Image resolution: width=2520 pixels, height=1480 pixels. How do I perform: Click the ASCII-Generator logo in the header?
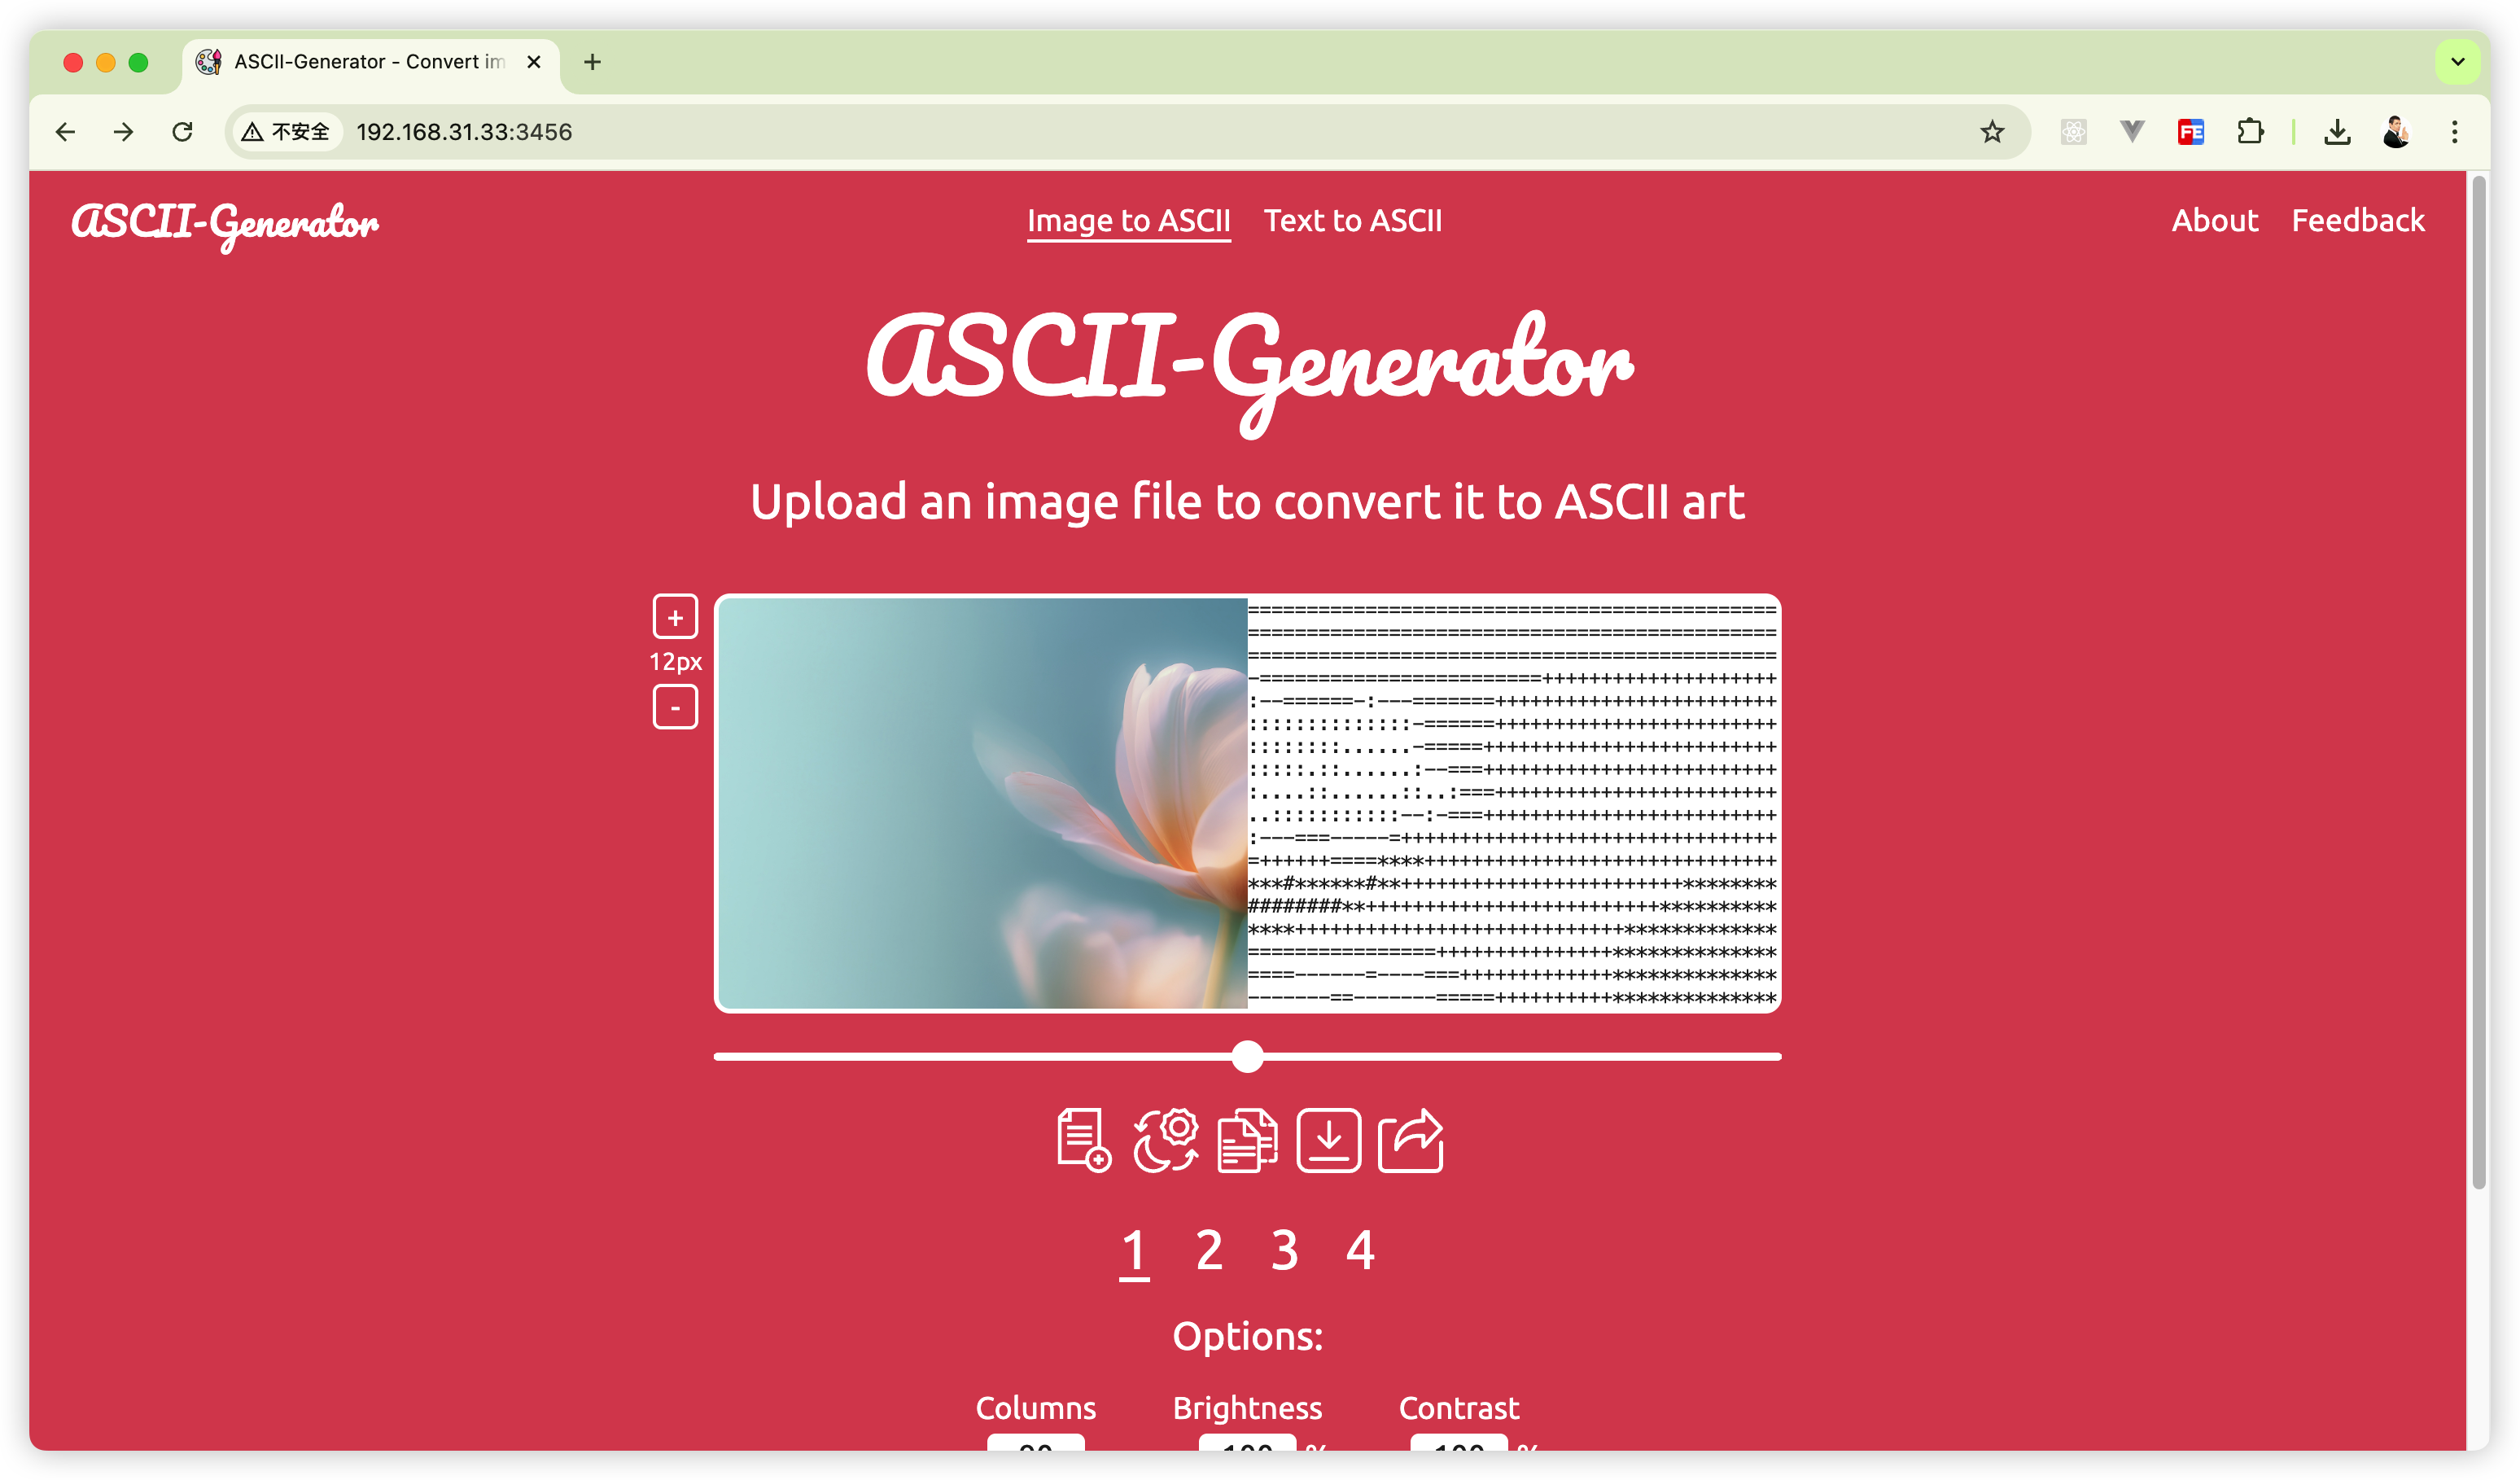tap(225, 222)
